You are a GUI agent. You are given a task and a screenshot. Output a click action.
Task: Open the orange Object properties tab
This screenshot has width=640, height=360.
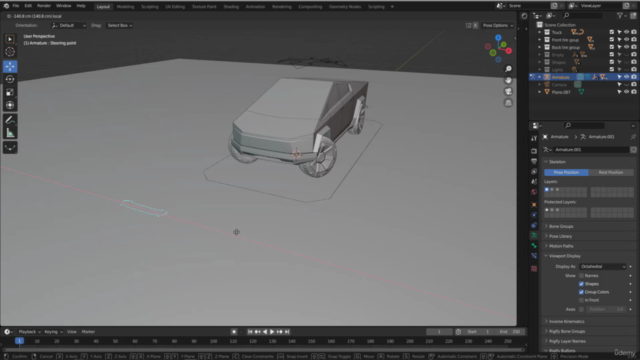pos(534,204)
